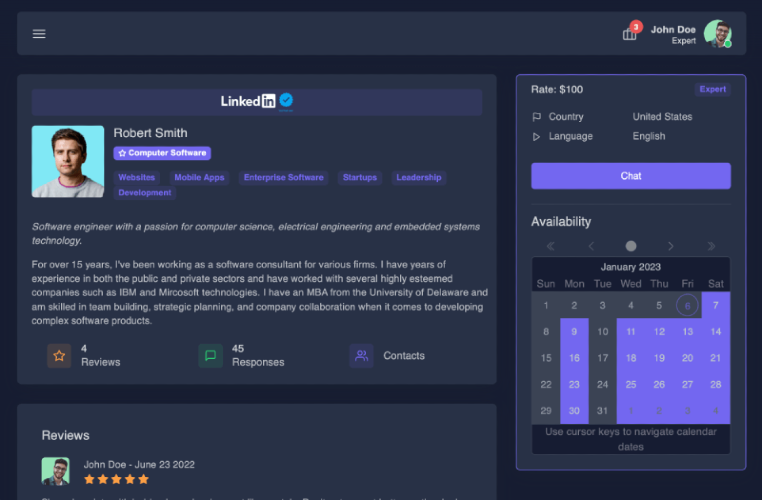Select the Development tag
This screenshot has width=762, height=500.
pos(145,192)
